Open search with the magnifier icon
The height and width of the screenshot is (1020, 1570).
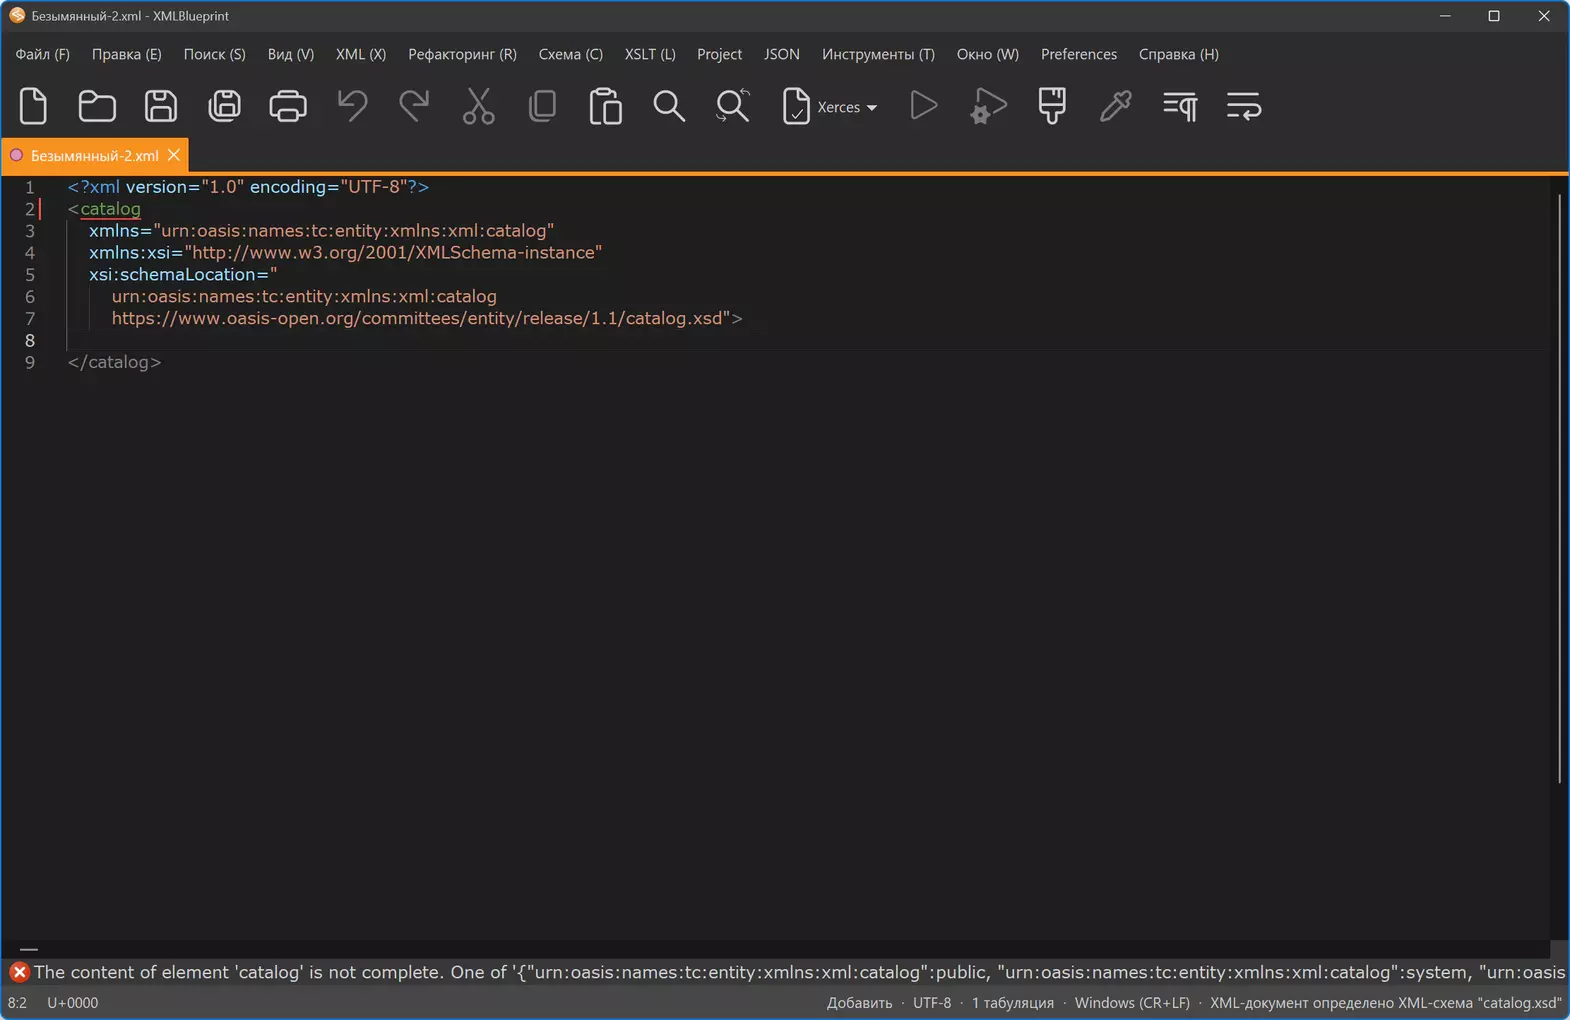pos(669,106)
